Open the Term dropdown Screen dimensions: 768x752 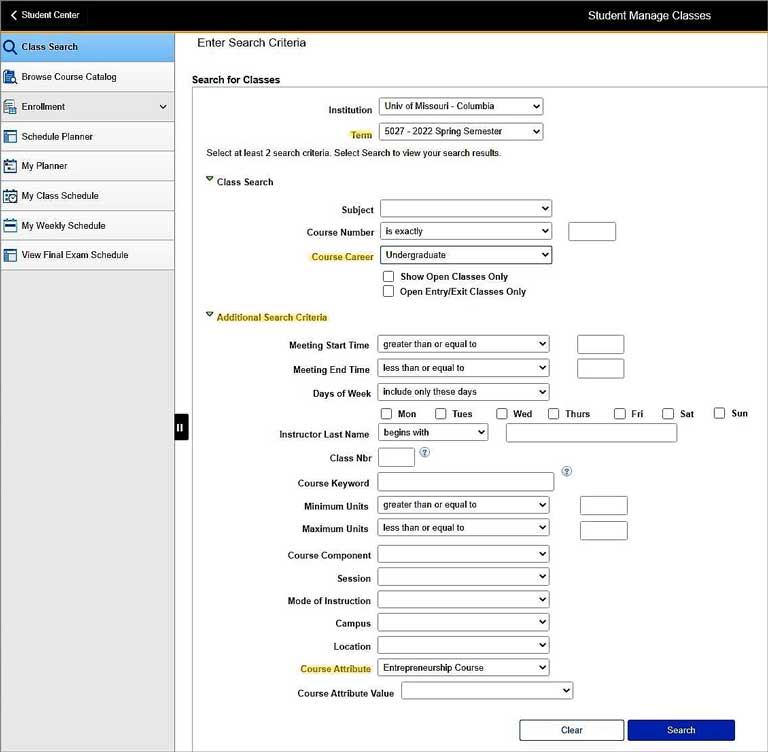point(460,132)
